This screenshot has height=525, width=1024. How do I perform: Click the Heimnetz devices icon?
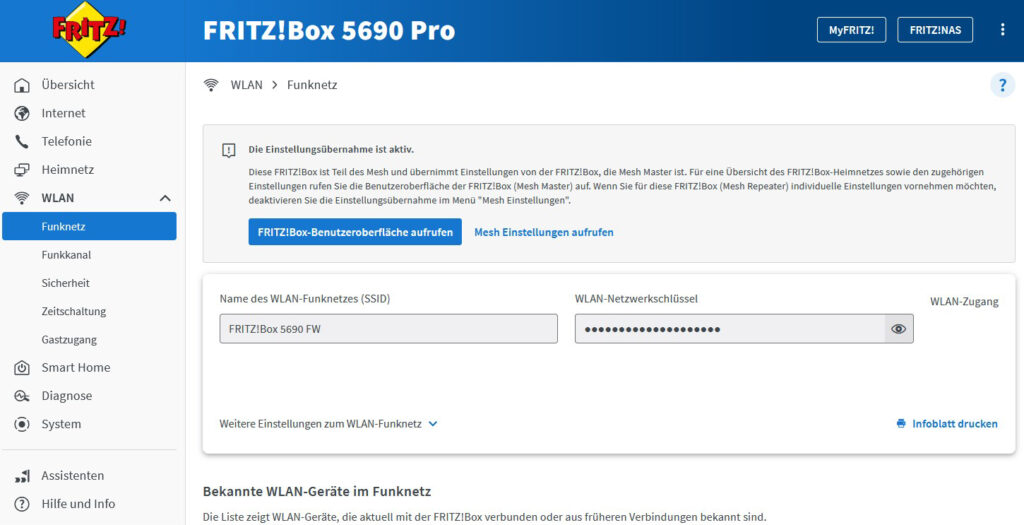(x=22, y=170)
